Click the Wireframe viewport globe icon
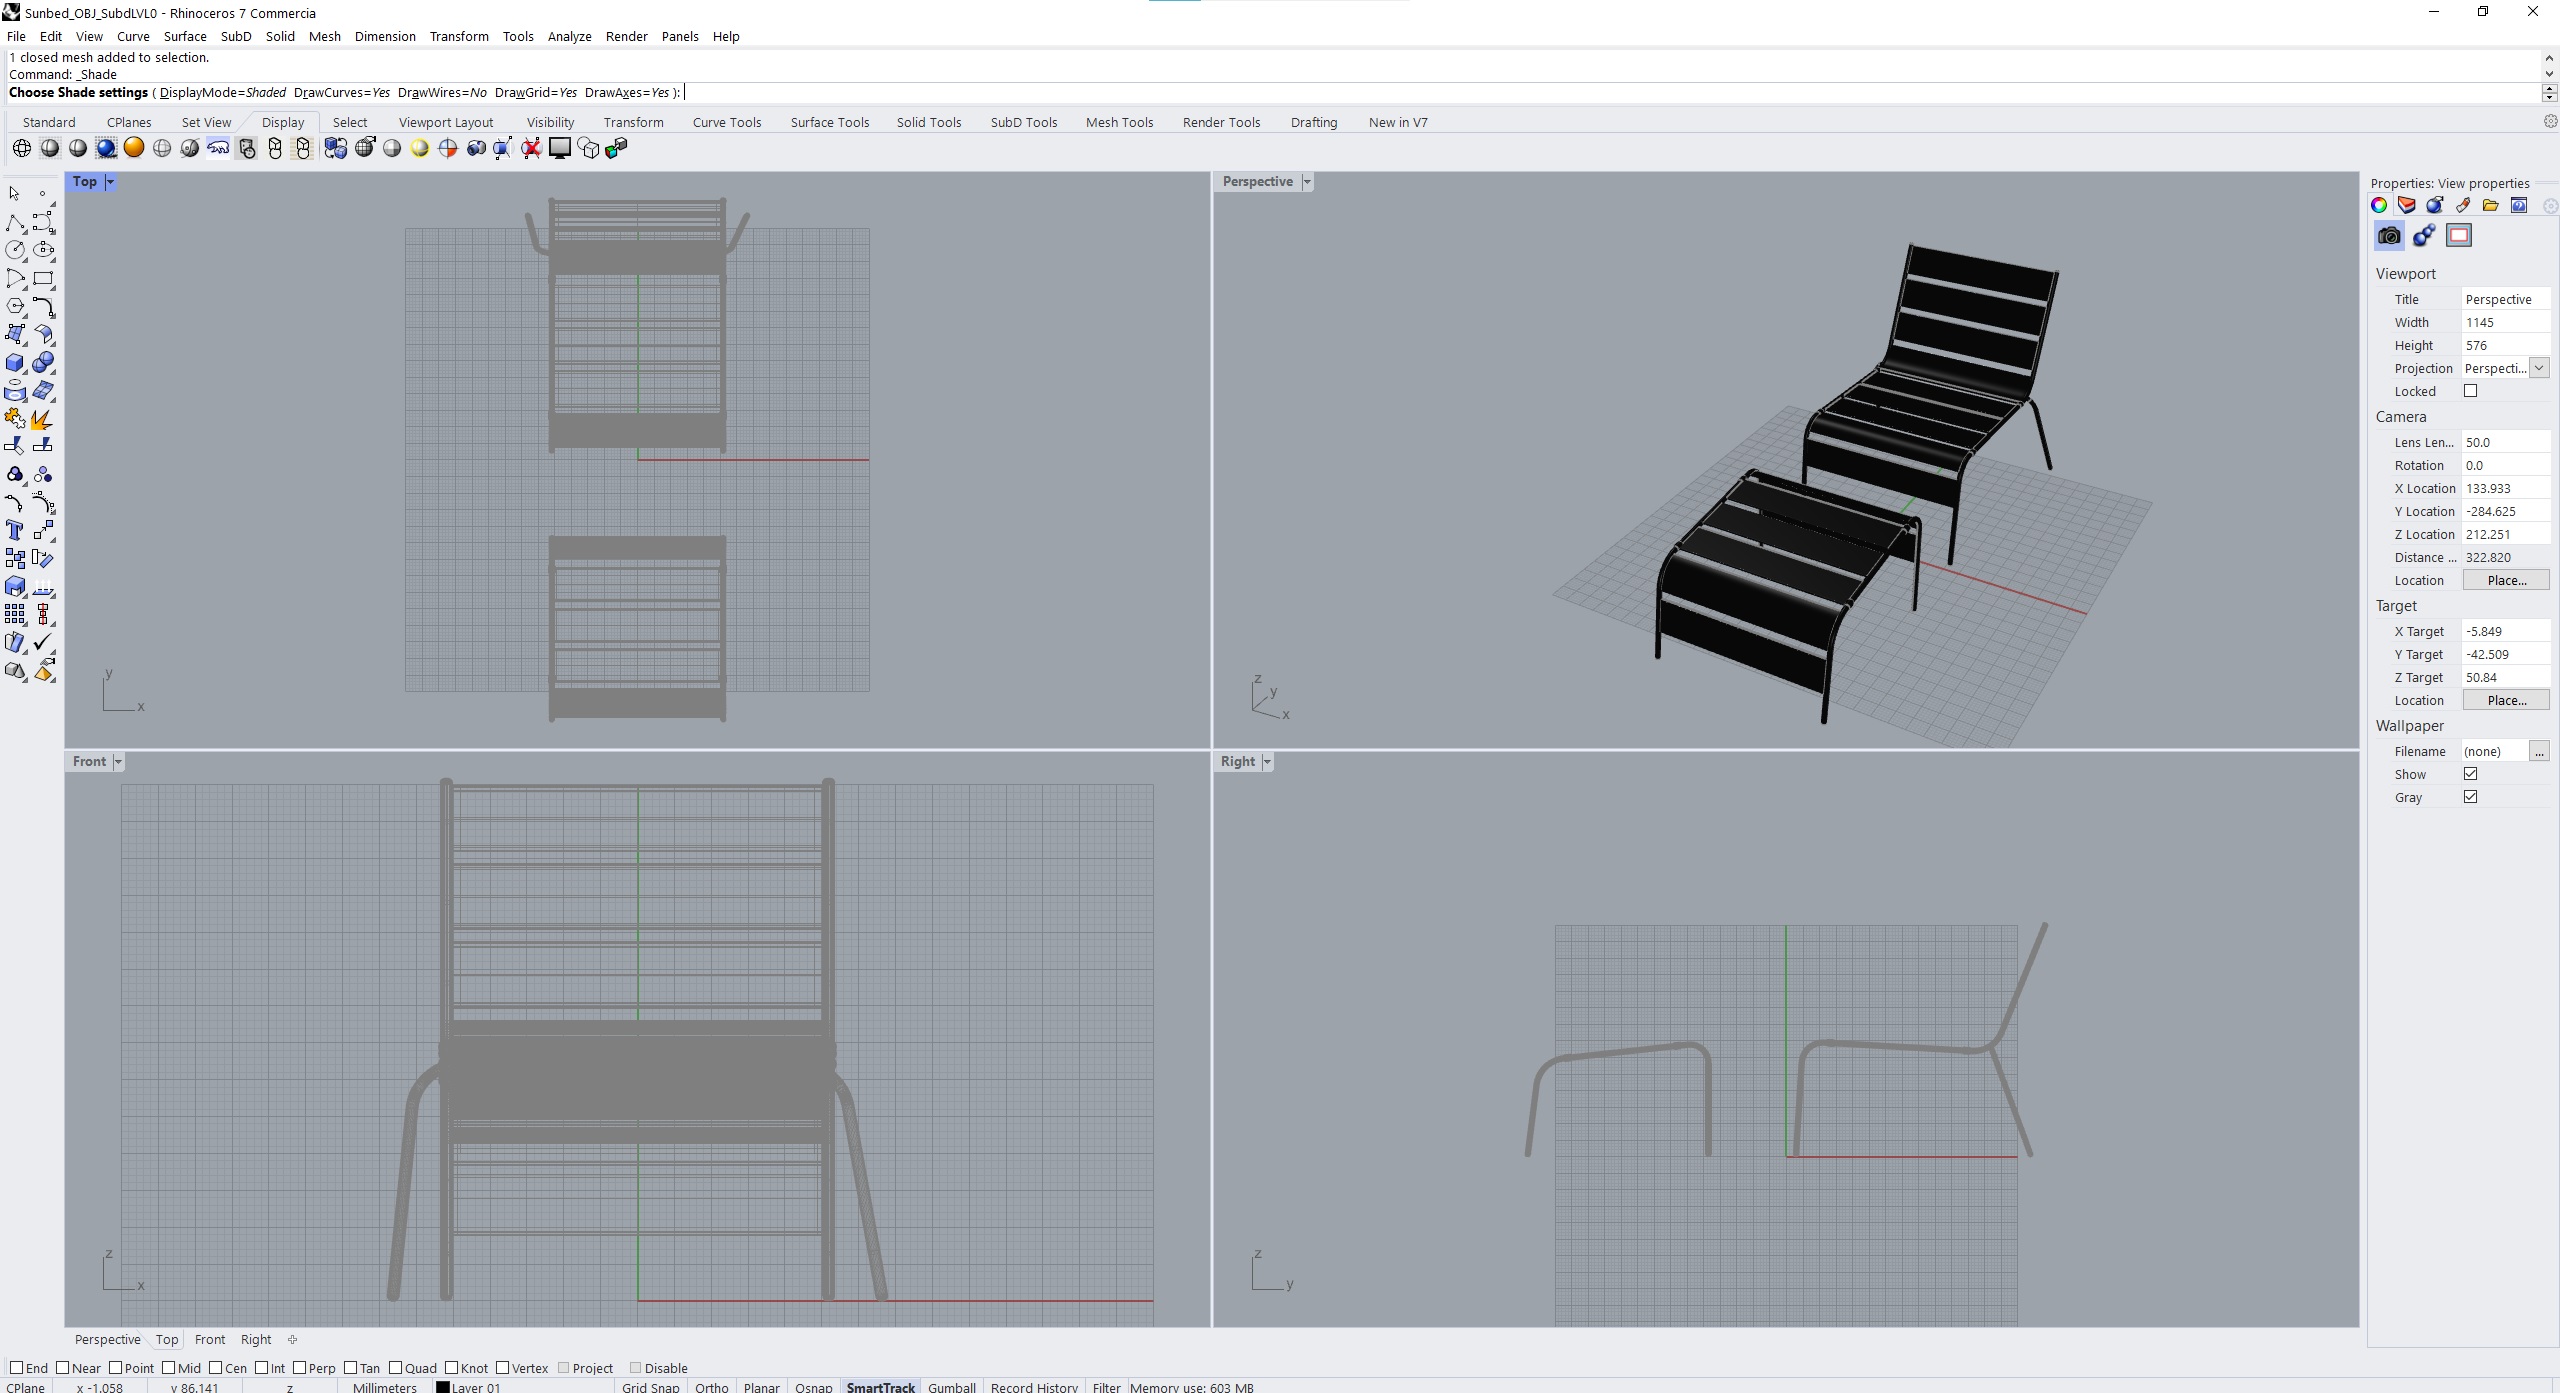This screenshot has height=1393, width=2560. [21, 149]
